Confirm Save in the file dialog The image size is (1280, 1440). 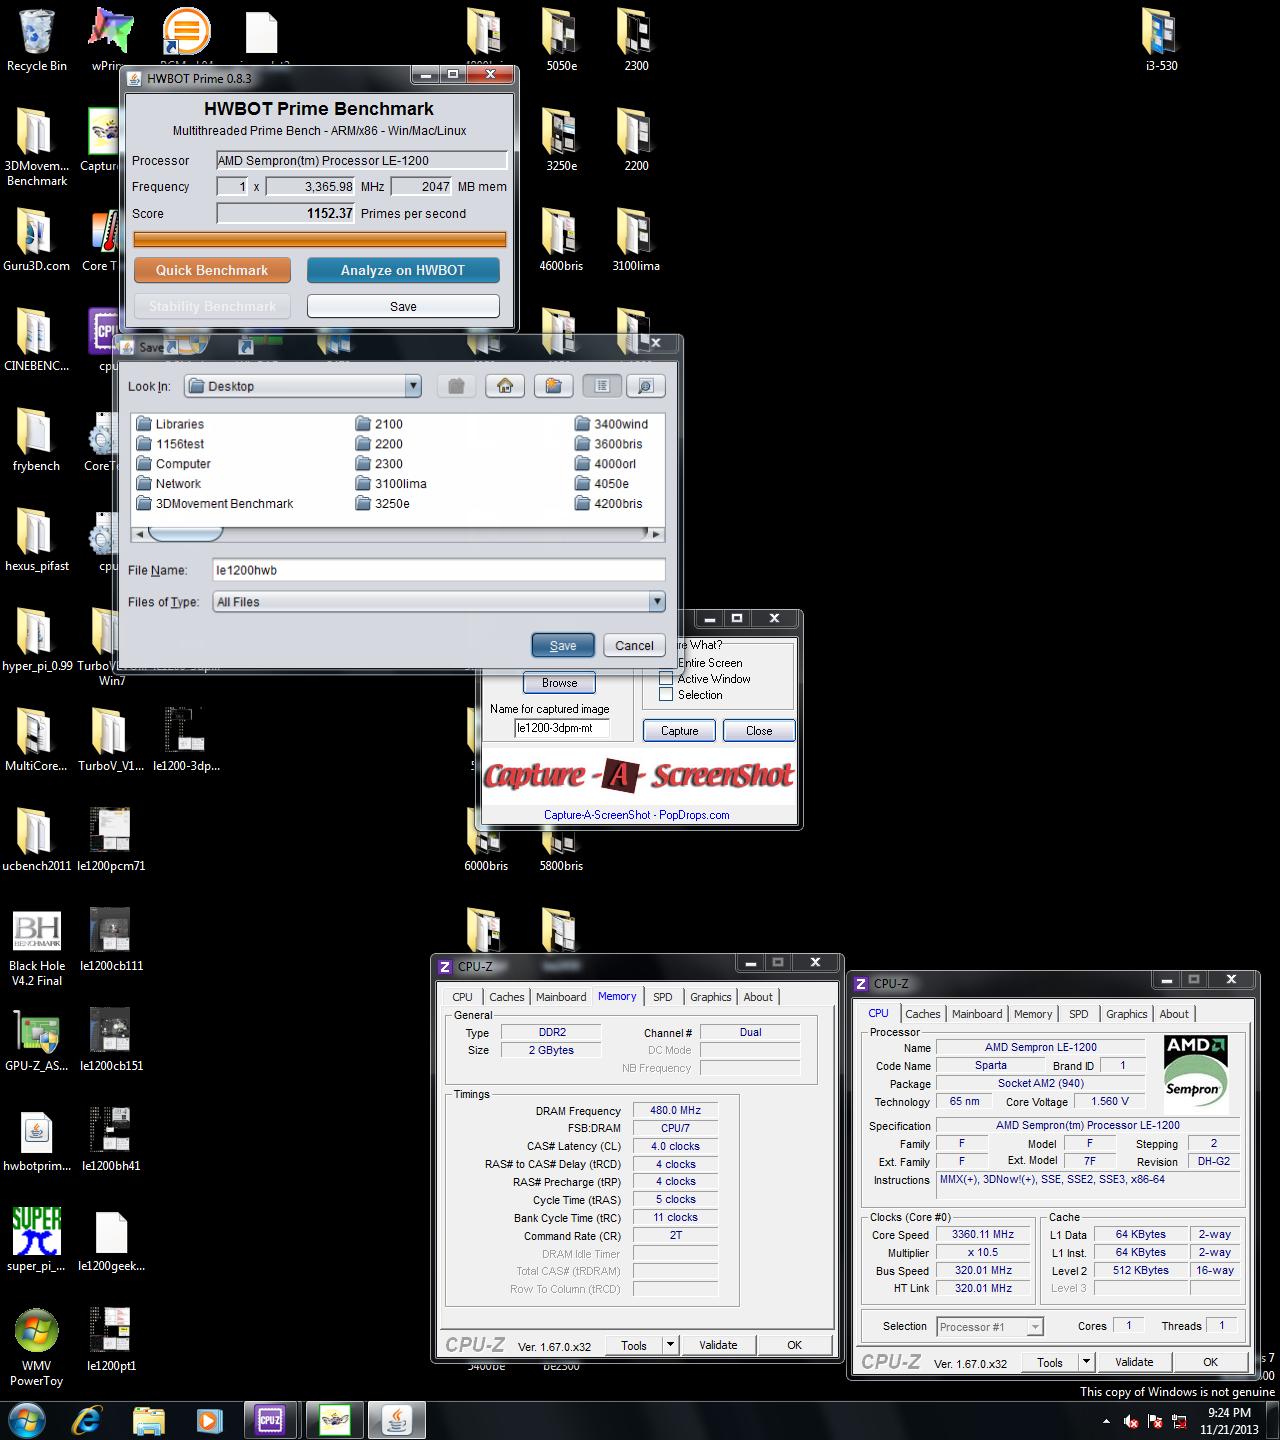click(x=563, y=645)
